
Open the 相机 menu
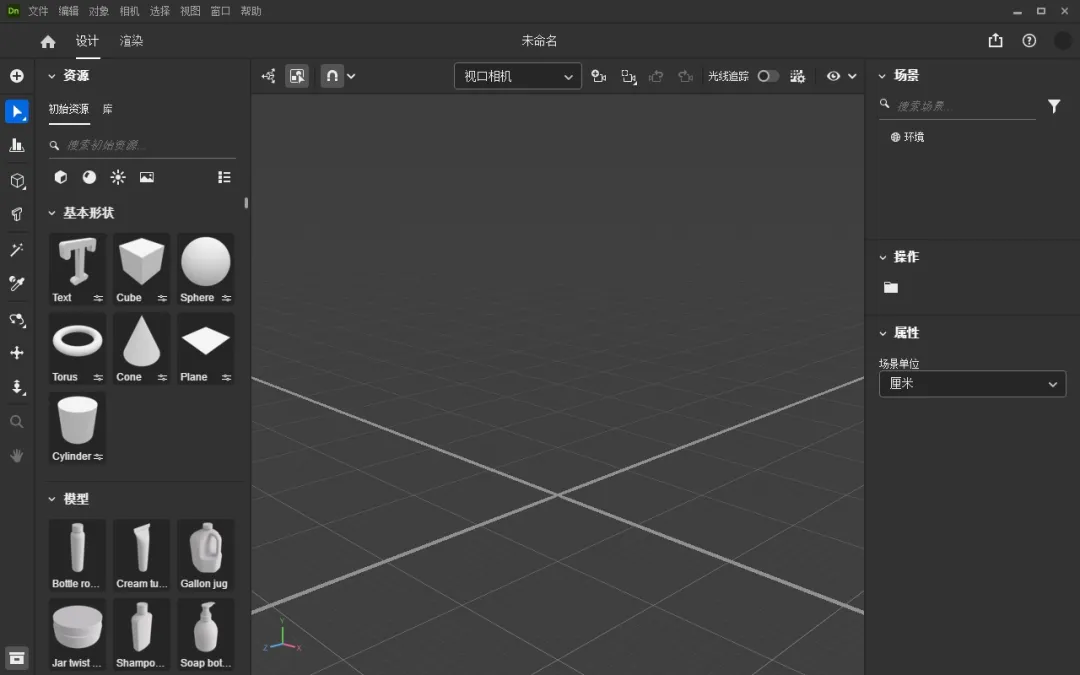129,11
